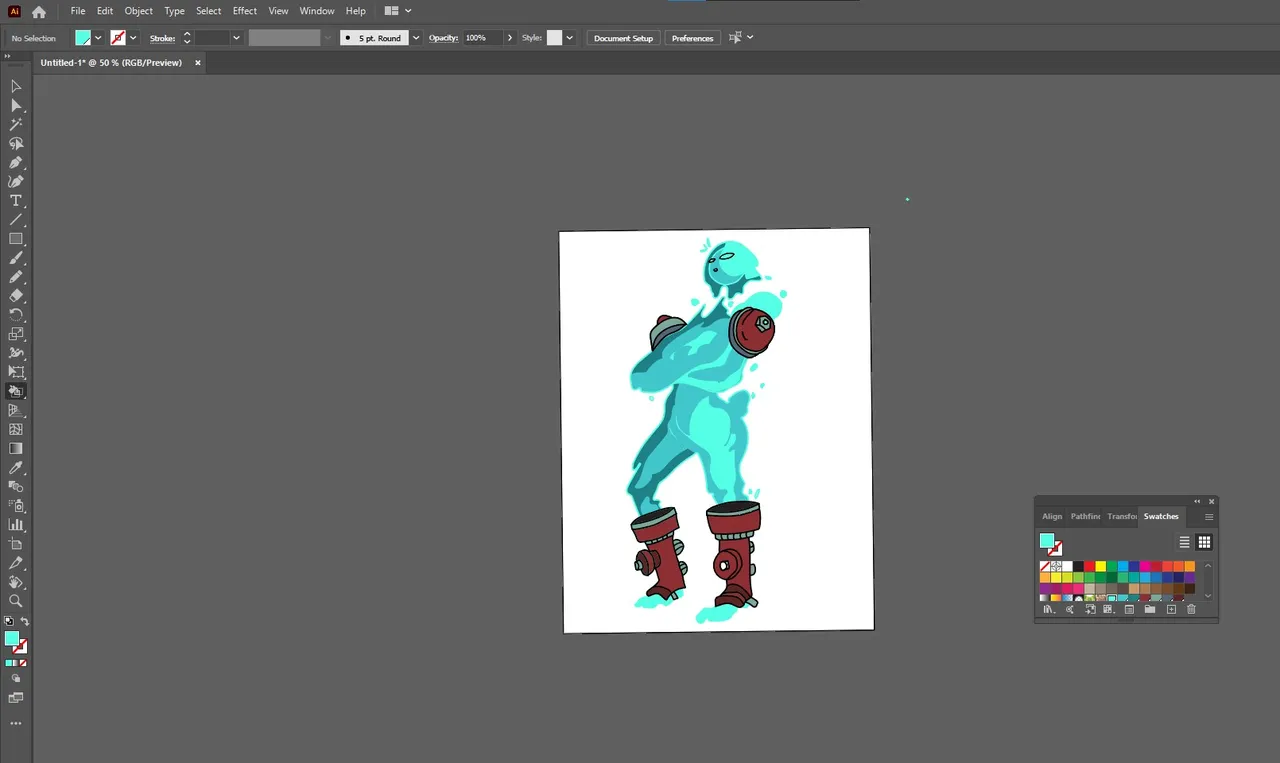Open fill color dropdown in control bar
The width and height of the screenshot is (1280, 763).
click(x=98, y=38)
